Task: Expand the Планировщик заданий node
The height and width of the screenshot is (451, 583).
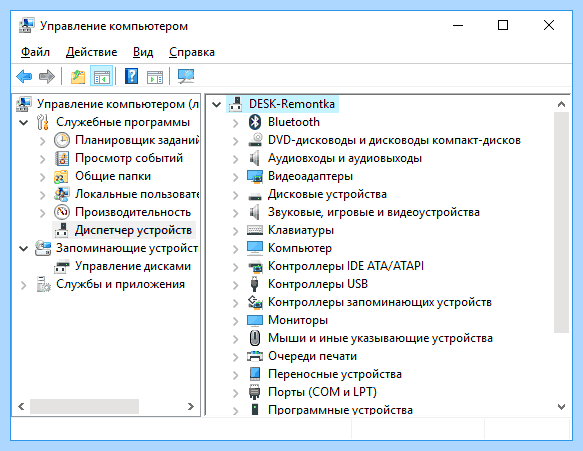Action: tap(42, 141)
